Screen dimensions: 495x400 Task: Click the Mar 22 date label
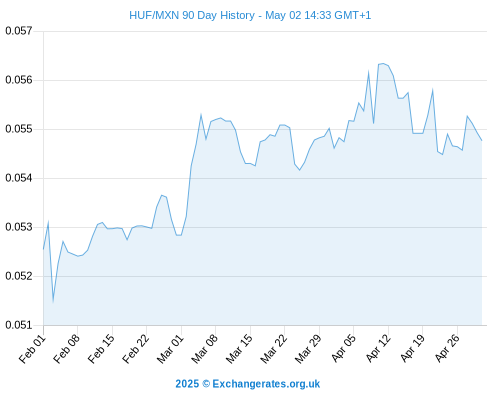point(274,348)
